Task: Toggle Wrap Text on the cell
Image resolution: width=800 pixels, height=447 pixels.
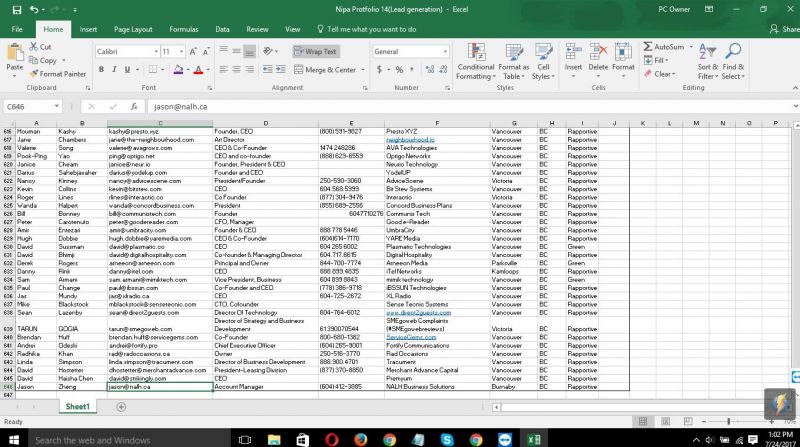Action: [316, 52]
